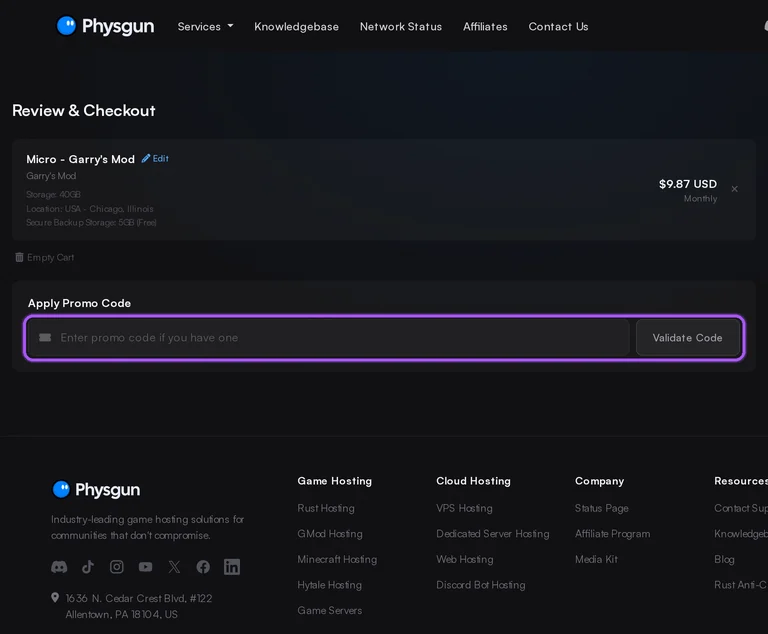This screenshot has width=768, height=634.
Task: Open the Affiliates page
Action: click(485, 26)
